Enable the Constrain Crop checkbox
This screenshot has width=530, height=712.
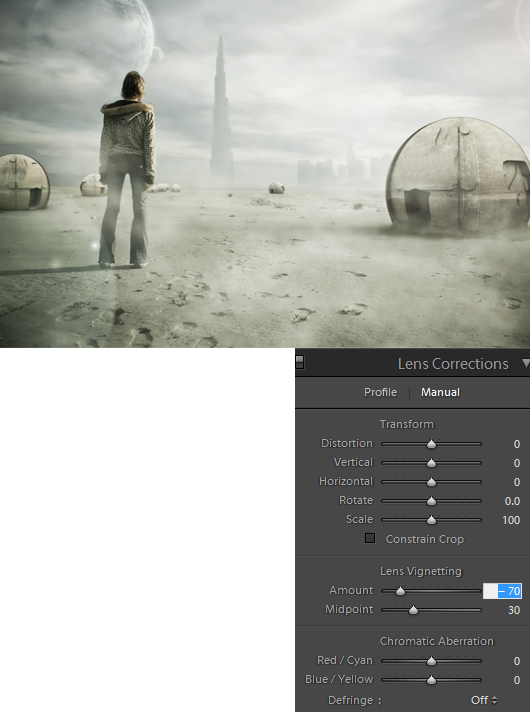tap(370, 539)
